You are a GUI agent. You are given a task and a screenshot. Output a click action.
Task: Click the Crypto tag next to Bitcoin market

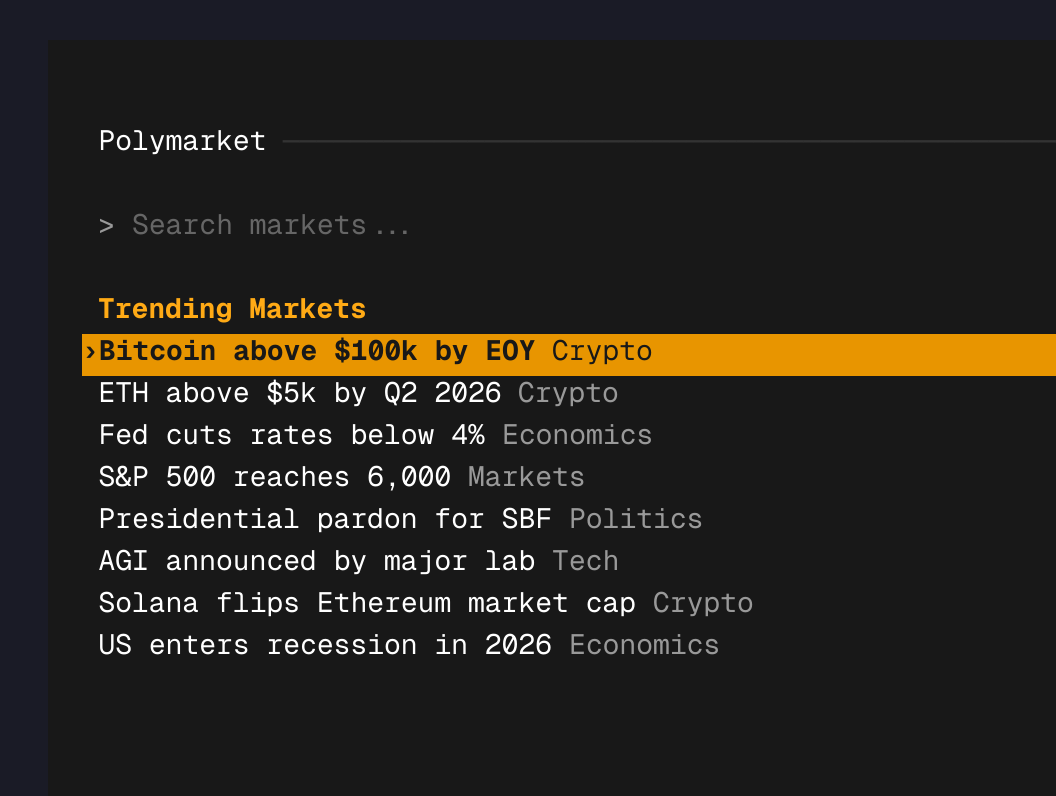pos(601,351)
